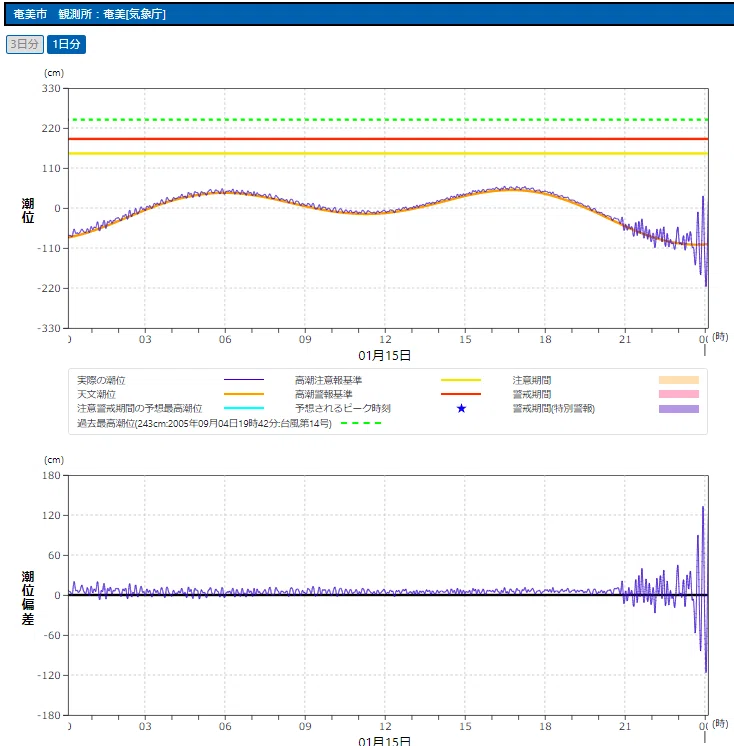Image resolution: width=734 pixels, height=746 pixels.
Task: Click the 120 value on deviation chart axis
Action: pos(51,515)
